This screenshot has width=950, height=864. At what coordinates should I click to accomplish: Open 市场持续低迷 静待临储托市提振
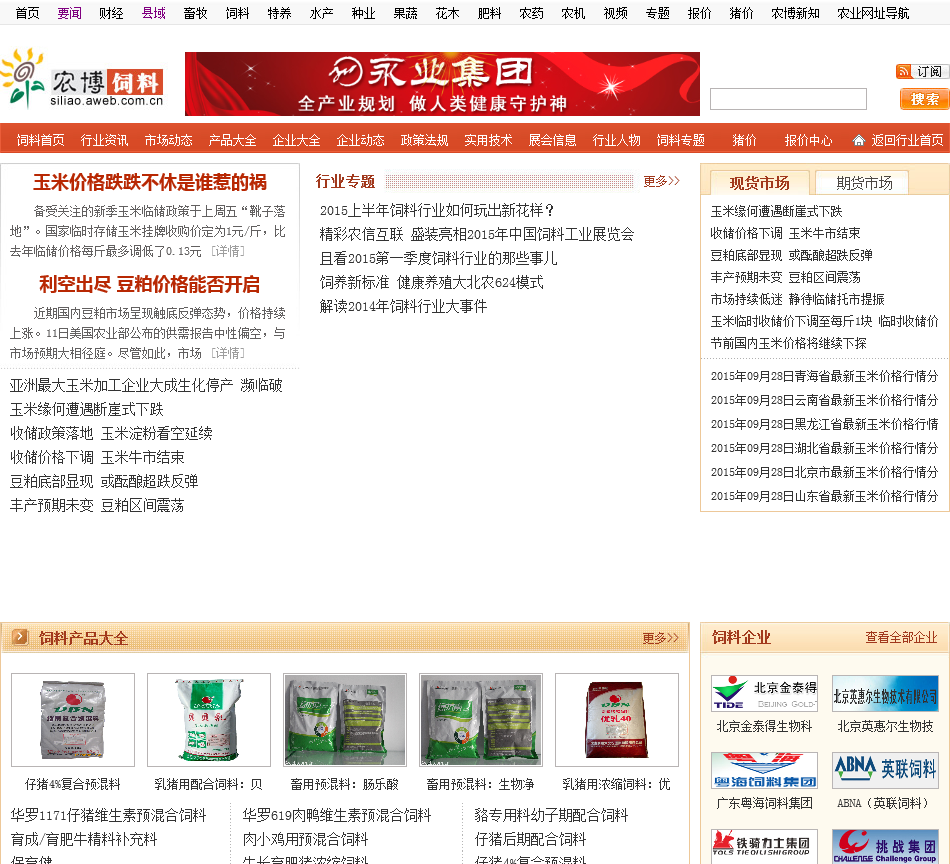(797, 299)
